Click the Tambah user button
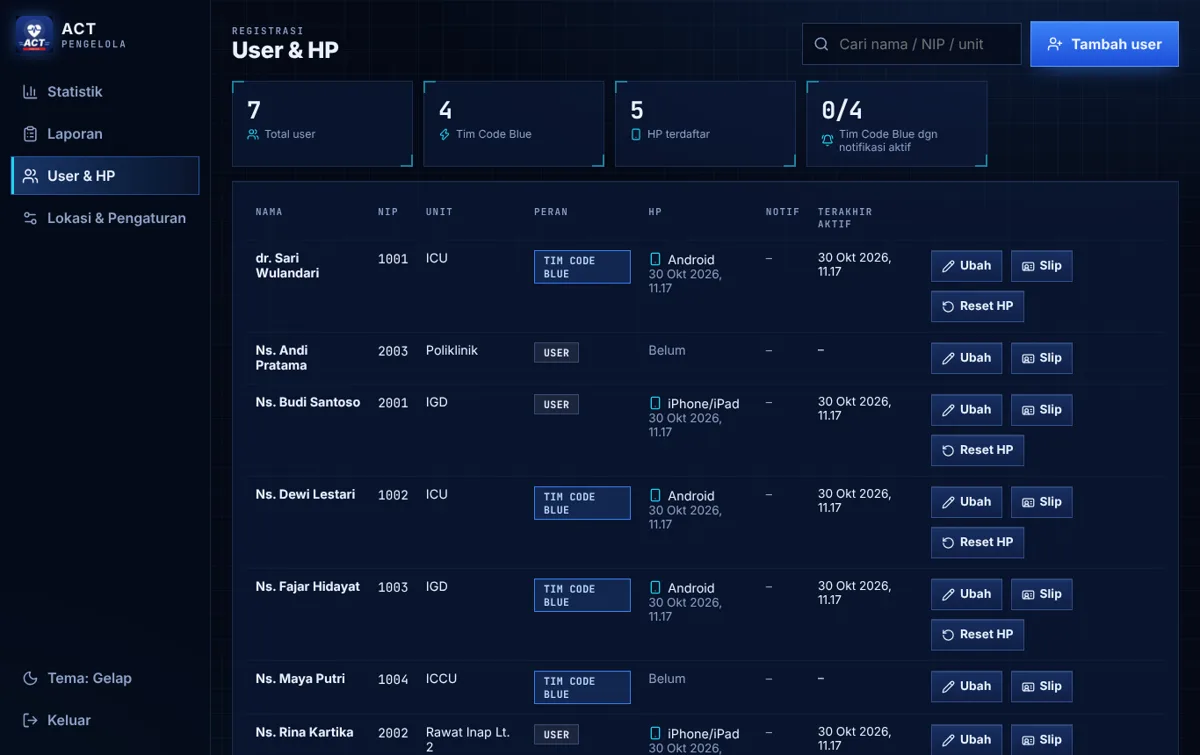This screenshot has height=755, width=1200. [1105, 44]
